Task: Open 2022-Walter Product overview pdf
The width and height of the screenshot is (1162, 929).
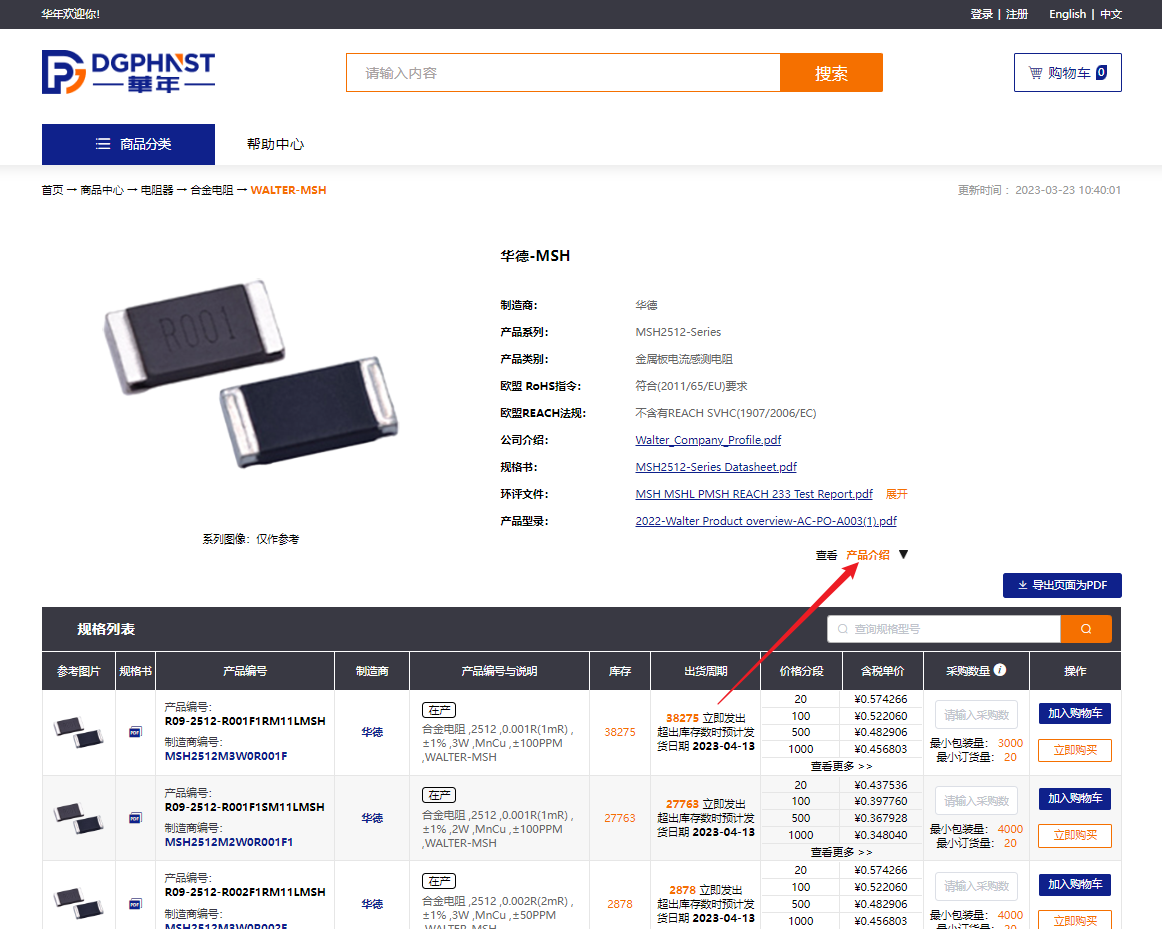Action: click(766, 521)
